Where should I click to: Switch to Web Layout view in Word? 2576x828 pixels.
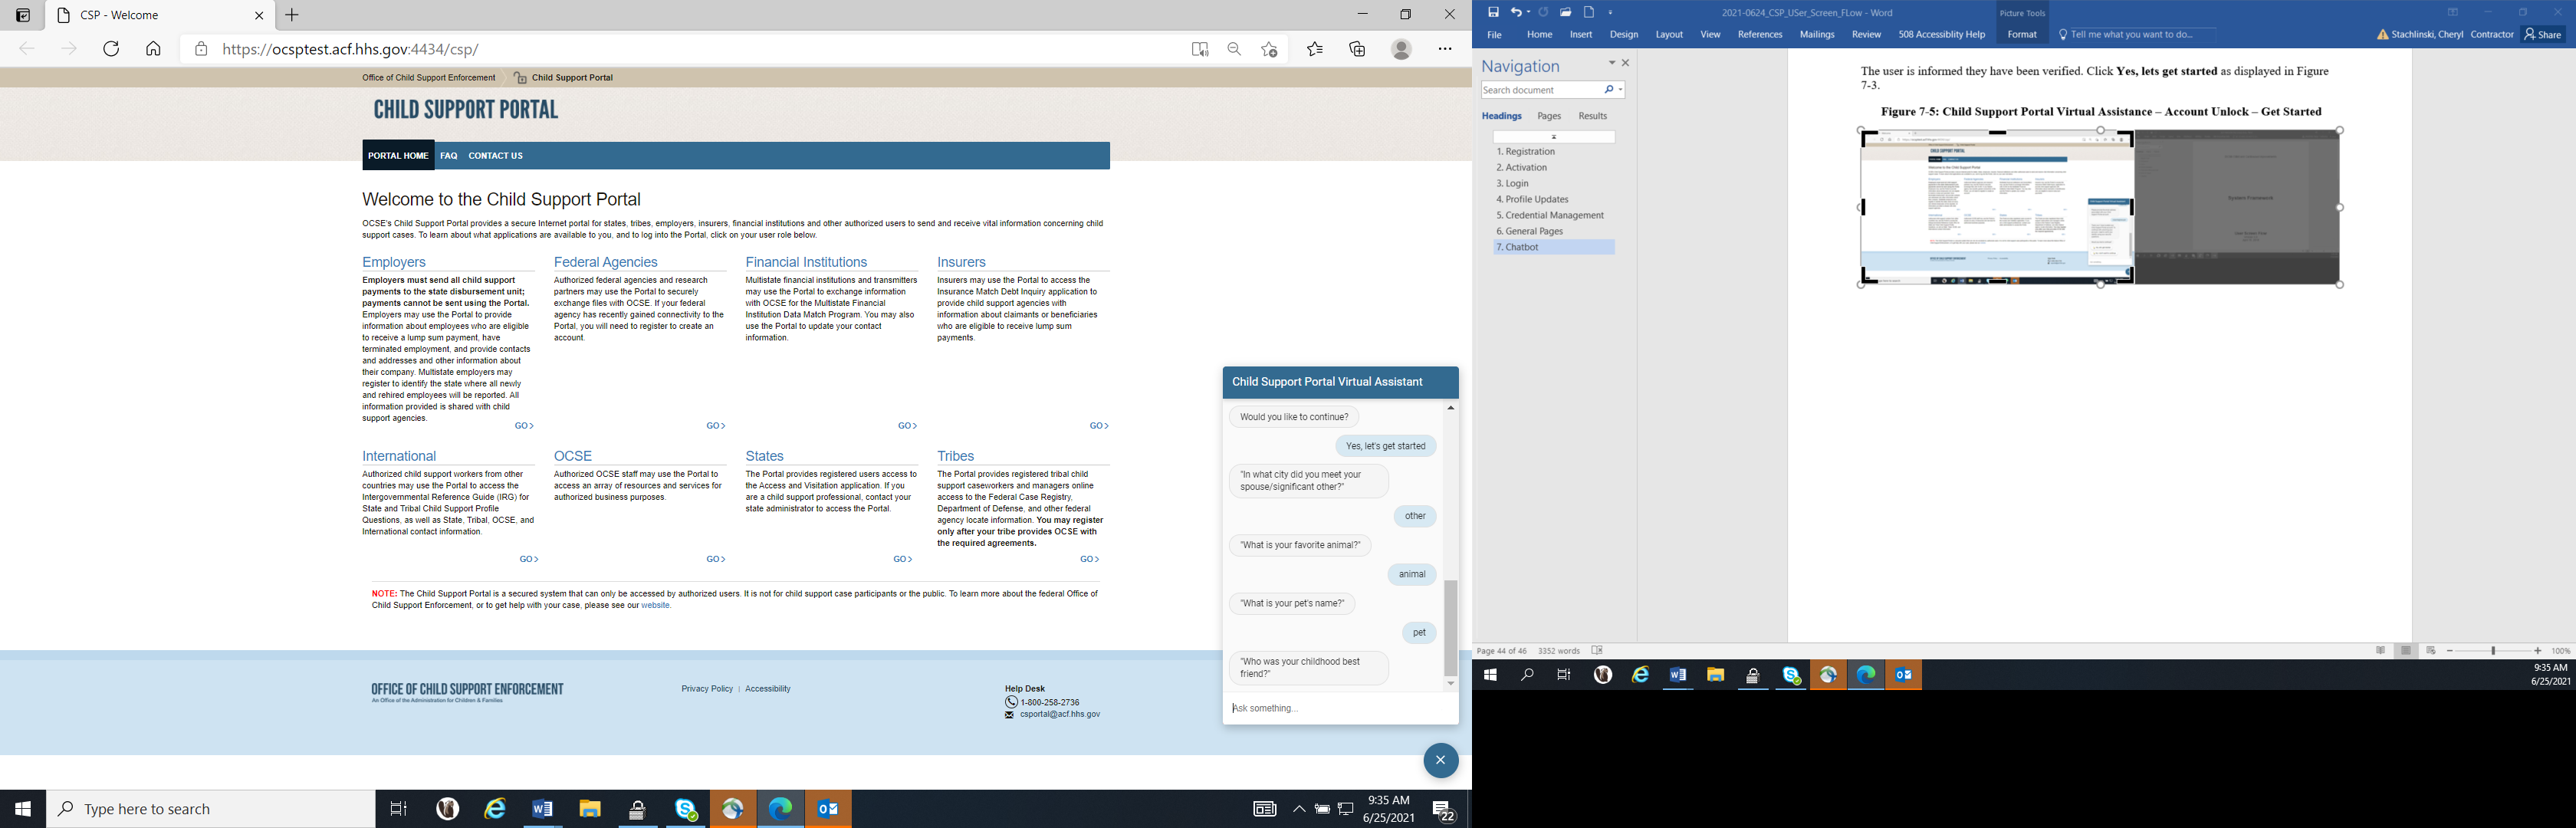click(2431, 651)
